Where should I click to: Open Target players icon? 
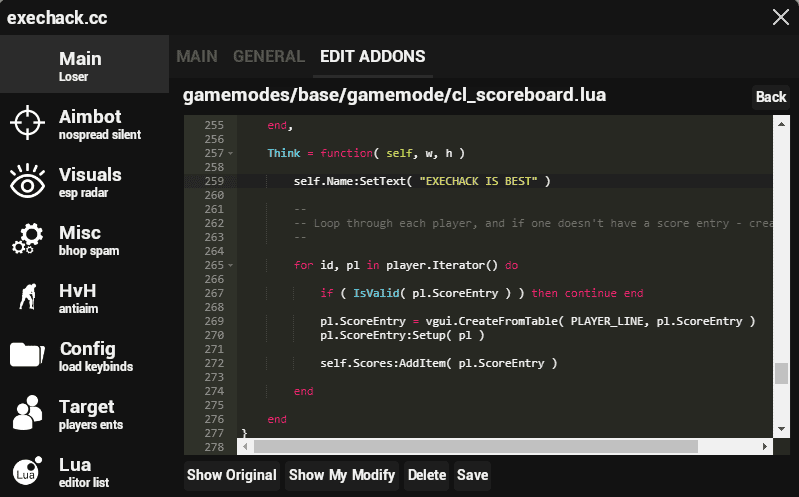coord(26,413)
